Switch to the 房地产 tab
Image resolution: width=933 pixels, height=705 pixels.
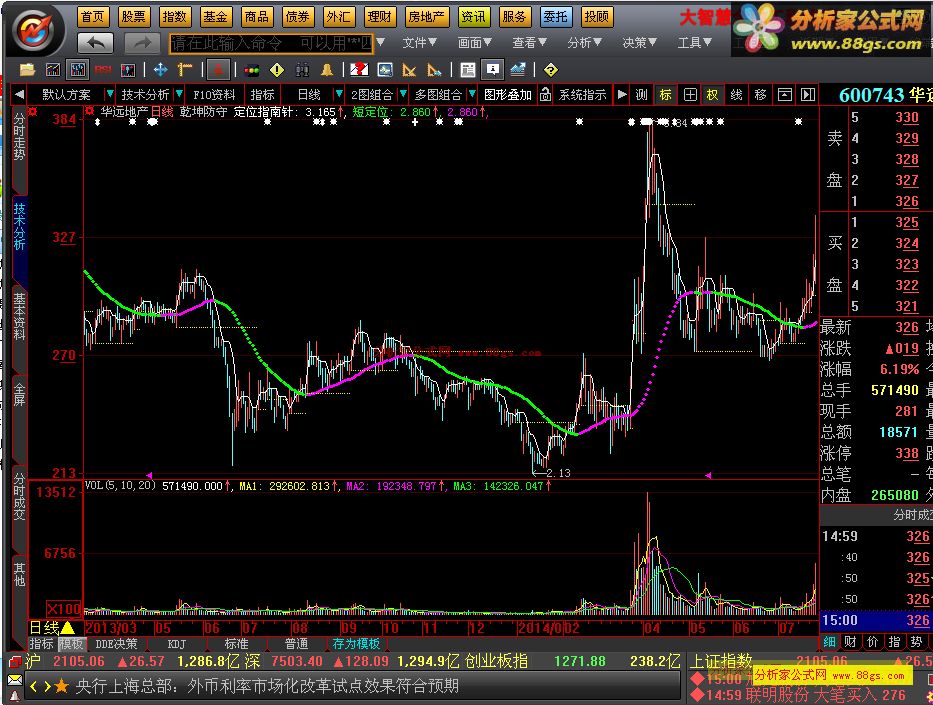coord(427,17)
